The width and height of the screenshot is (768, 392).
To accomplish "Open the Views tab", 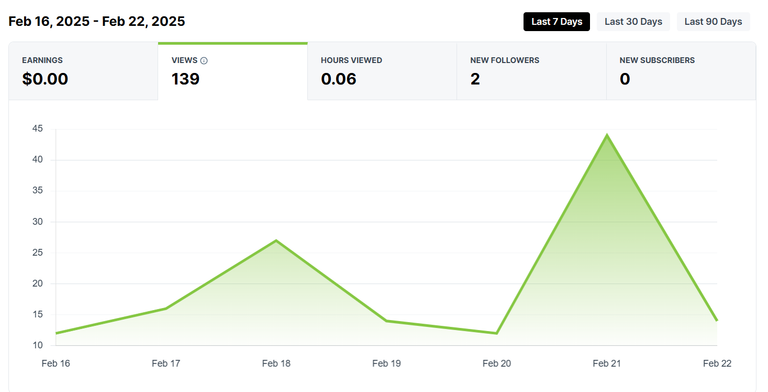I will (x=233, y=72).
